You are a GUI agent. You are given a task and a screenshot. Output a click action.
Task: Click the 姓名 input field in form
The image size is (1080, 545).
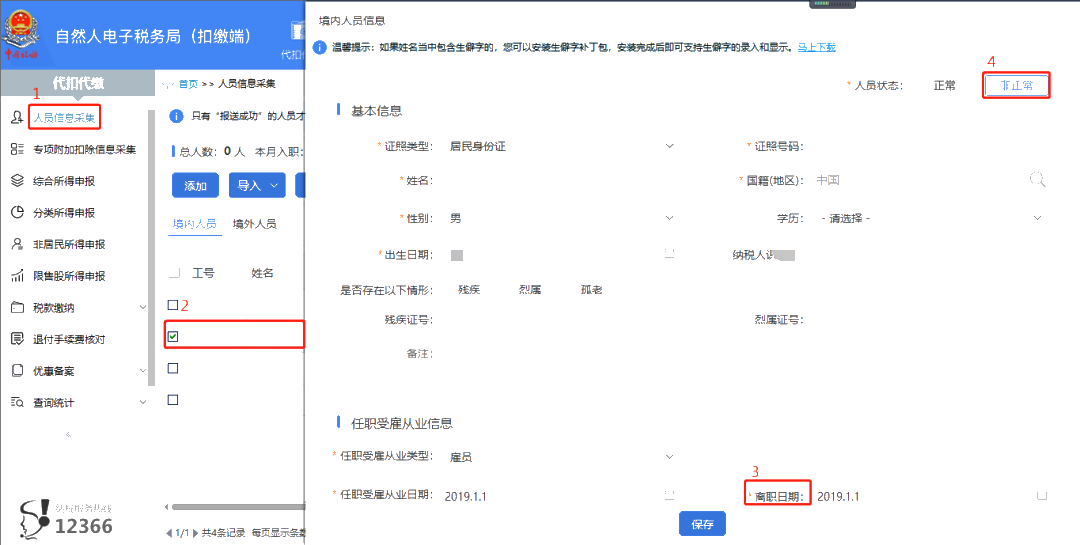(561, 181)
